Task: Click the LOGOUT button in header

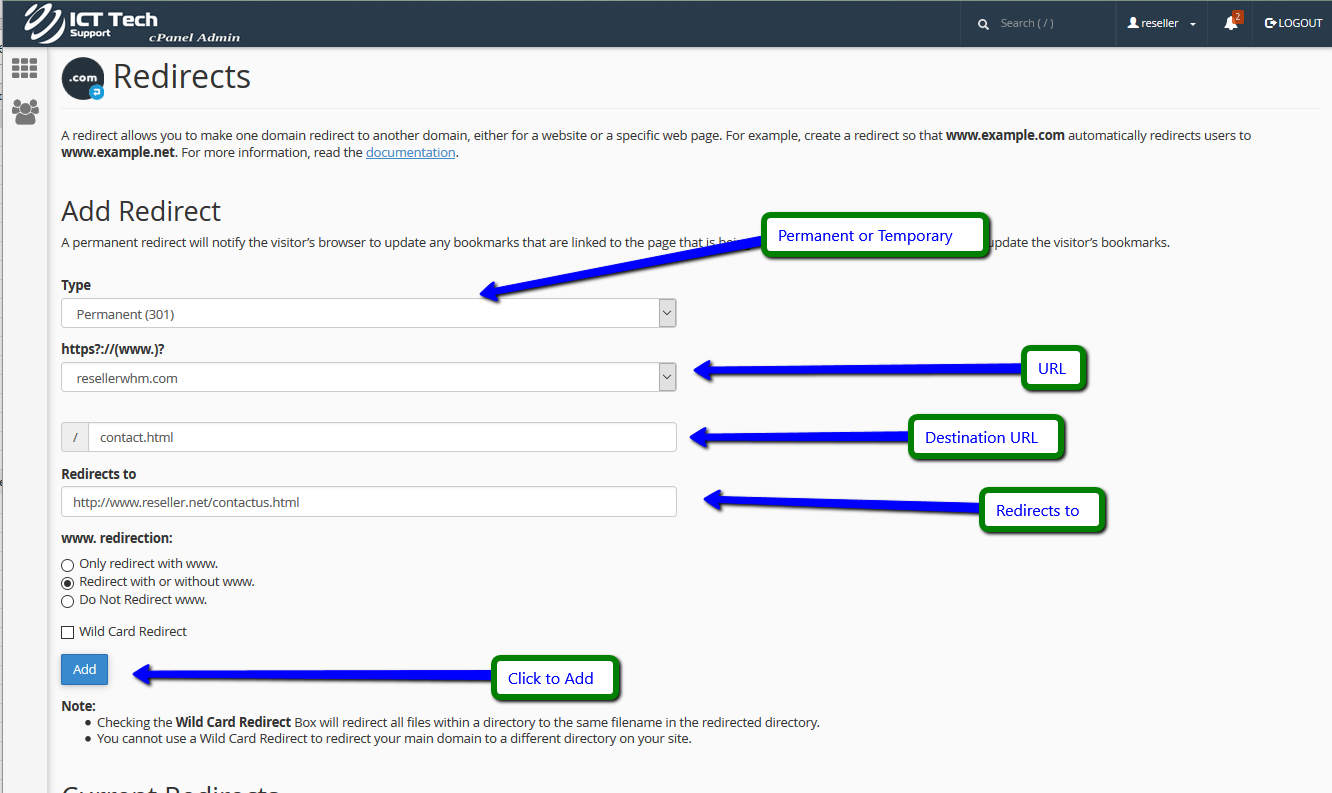Action: pos(1293,23)
